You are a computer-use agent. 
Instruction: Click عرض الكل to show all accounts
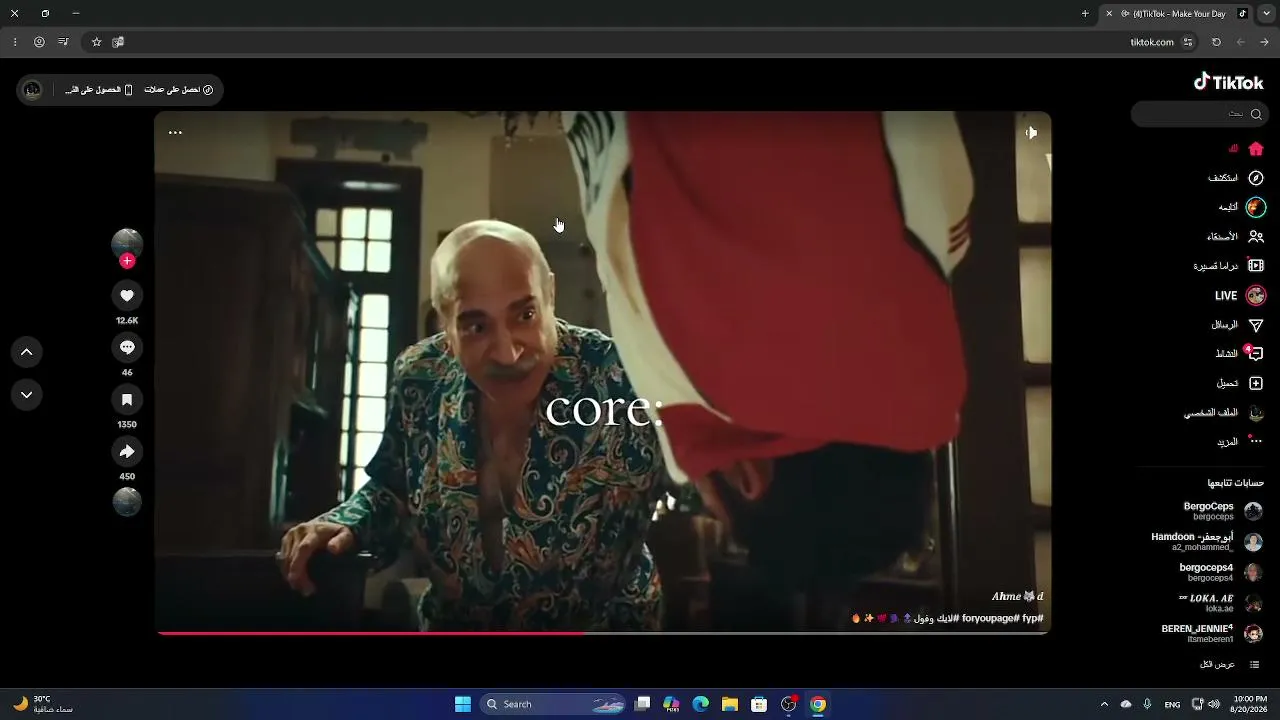[x=1229, y=665]
